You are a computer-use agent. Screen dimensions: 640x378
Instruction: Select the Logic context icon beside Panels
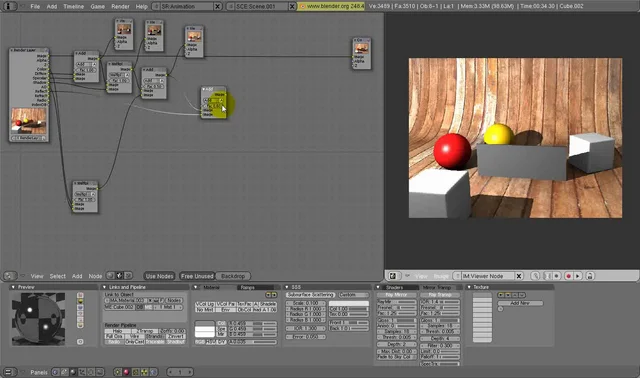[x=56, y=372]
